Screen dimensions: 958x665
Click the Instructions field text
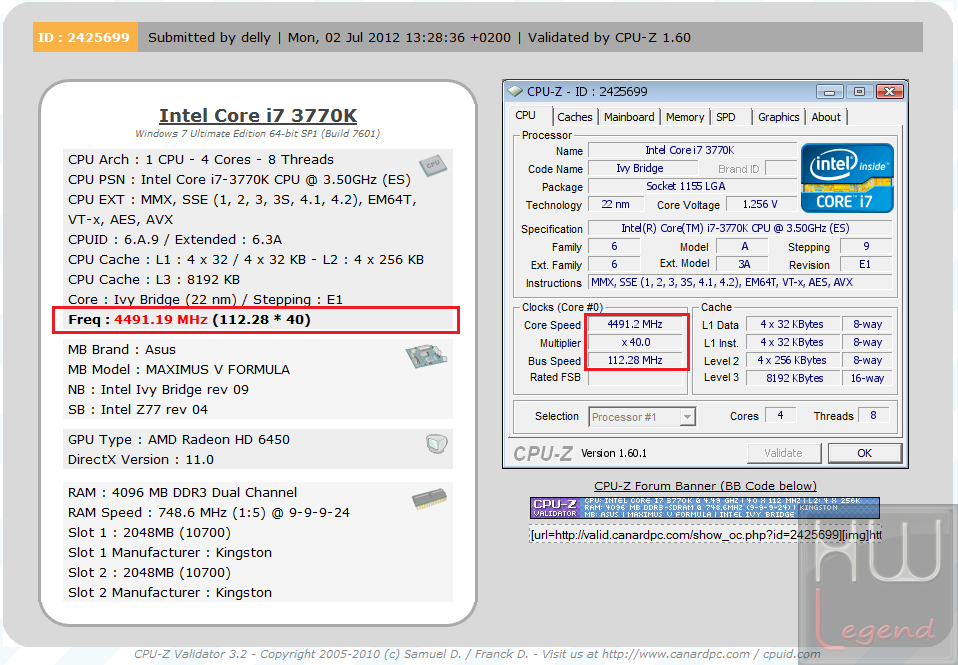(x=739, y=282)
